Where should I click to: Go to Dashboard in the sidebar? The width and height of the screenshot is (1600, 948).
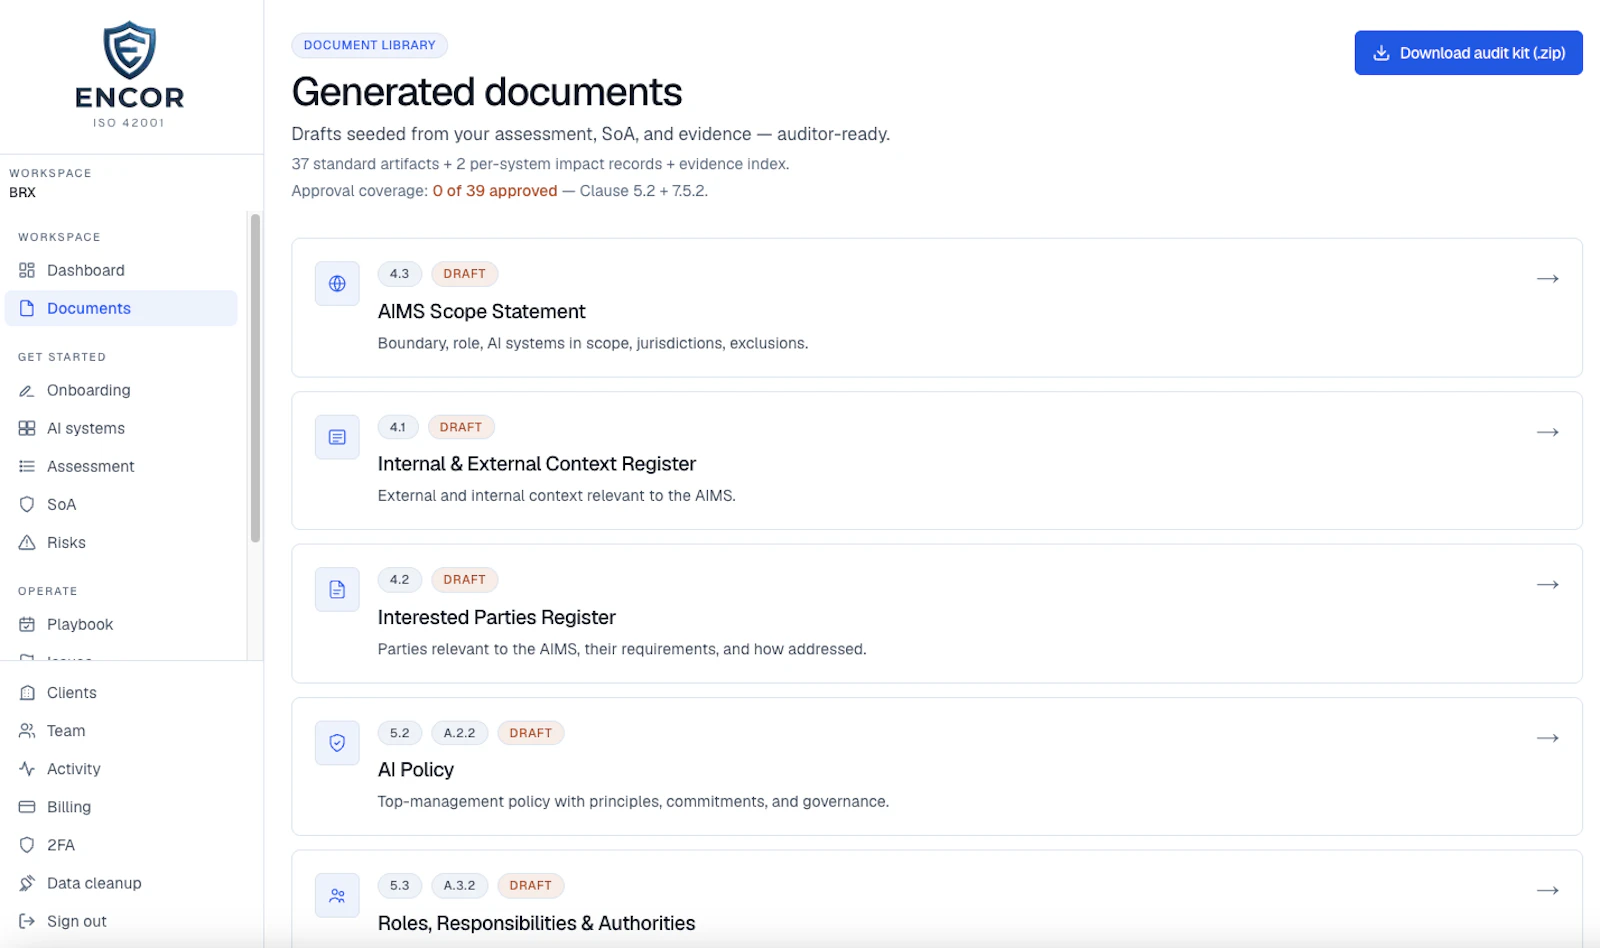click(121, 270)
